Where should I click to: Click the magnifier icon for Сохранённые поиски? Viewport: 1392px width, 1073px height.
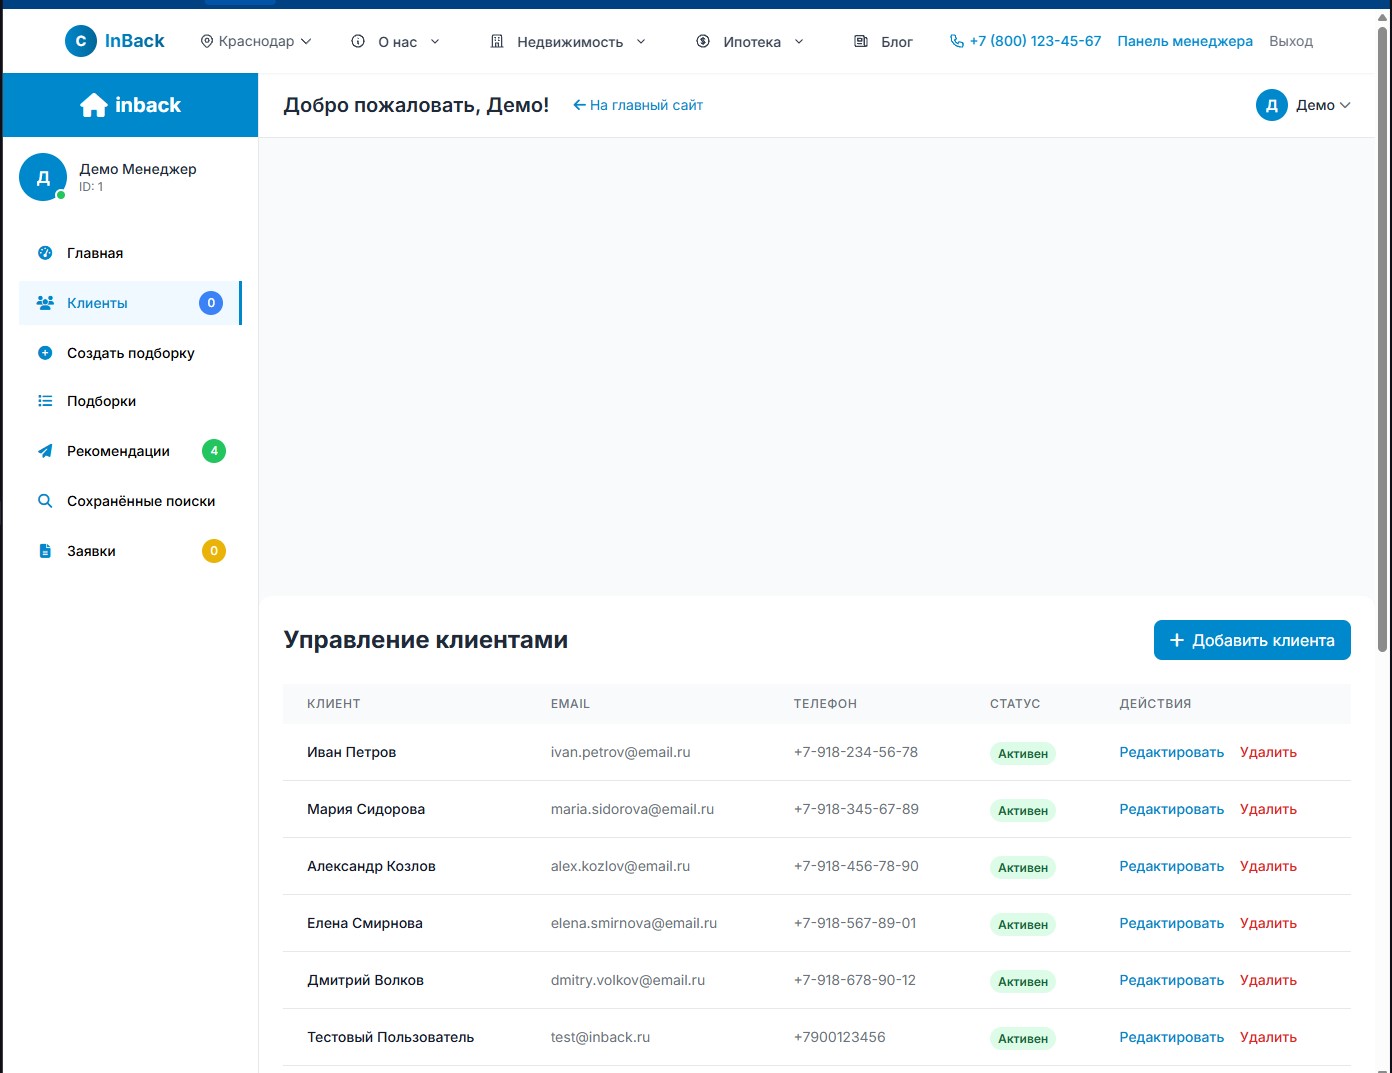tap(45, 501)
